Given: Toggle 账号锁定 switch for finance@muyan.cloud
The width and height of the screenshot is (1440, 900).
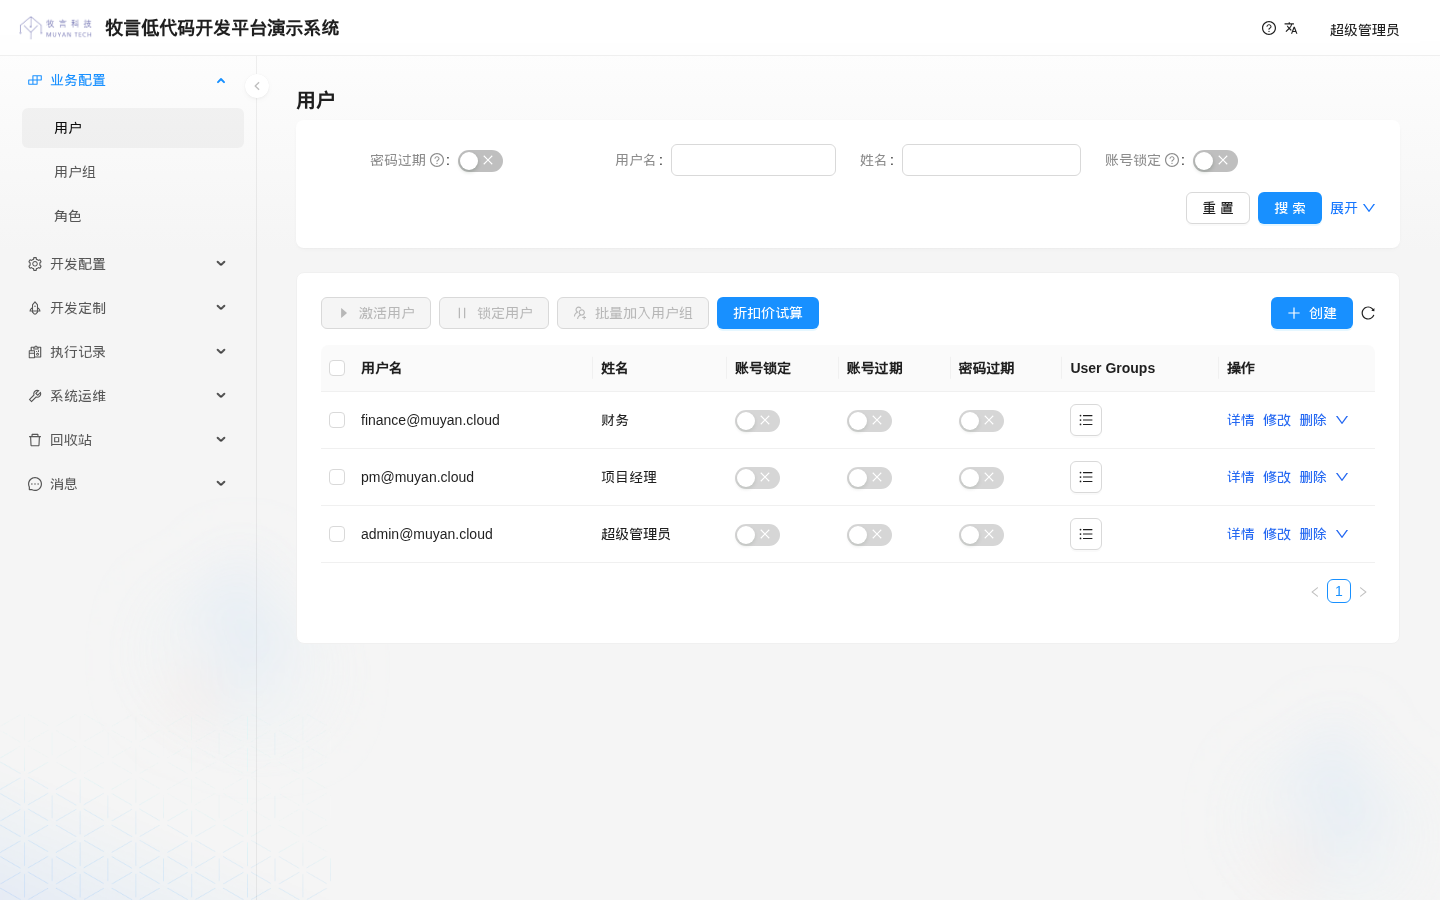Looking at the screenshot, I should tap(757, 421).
